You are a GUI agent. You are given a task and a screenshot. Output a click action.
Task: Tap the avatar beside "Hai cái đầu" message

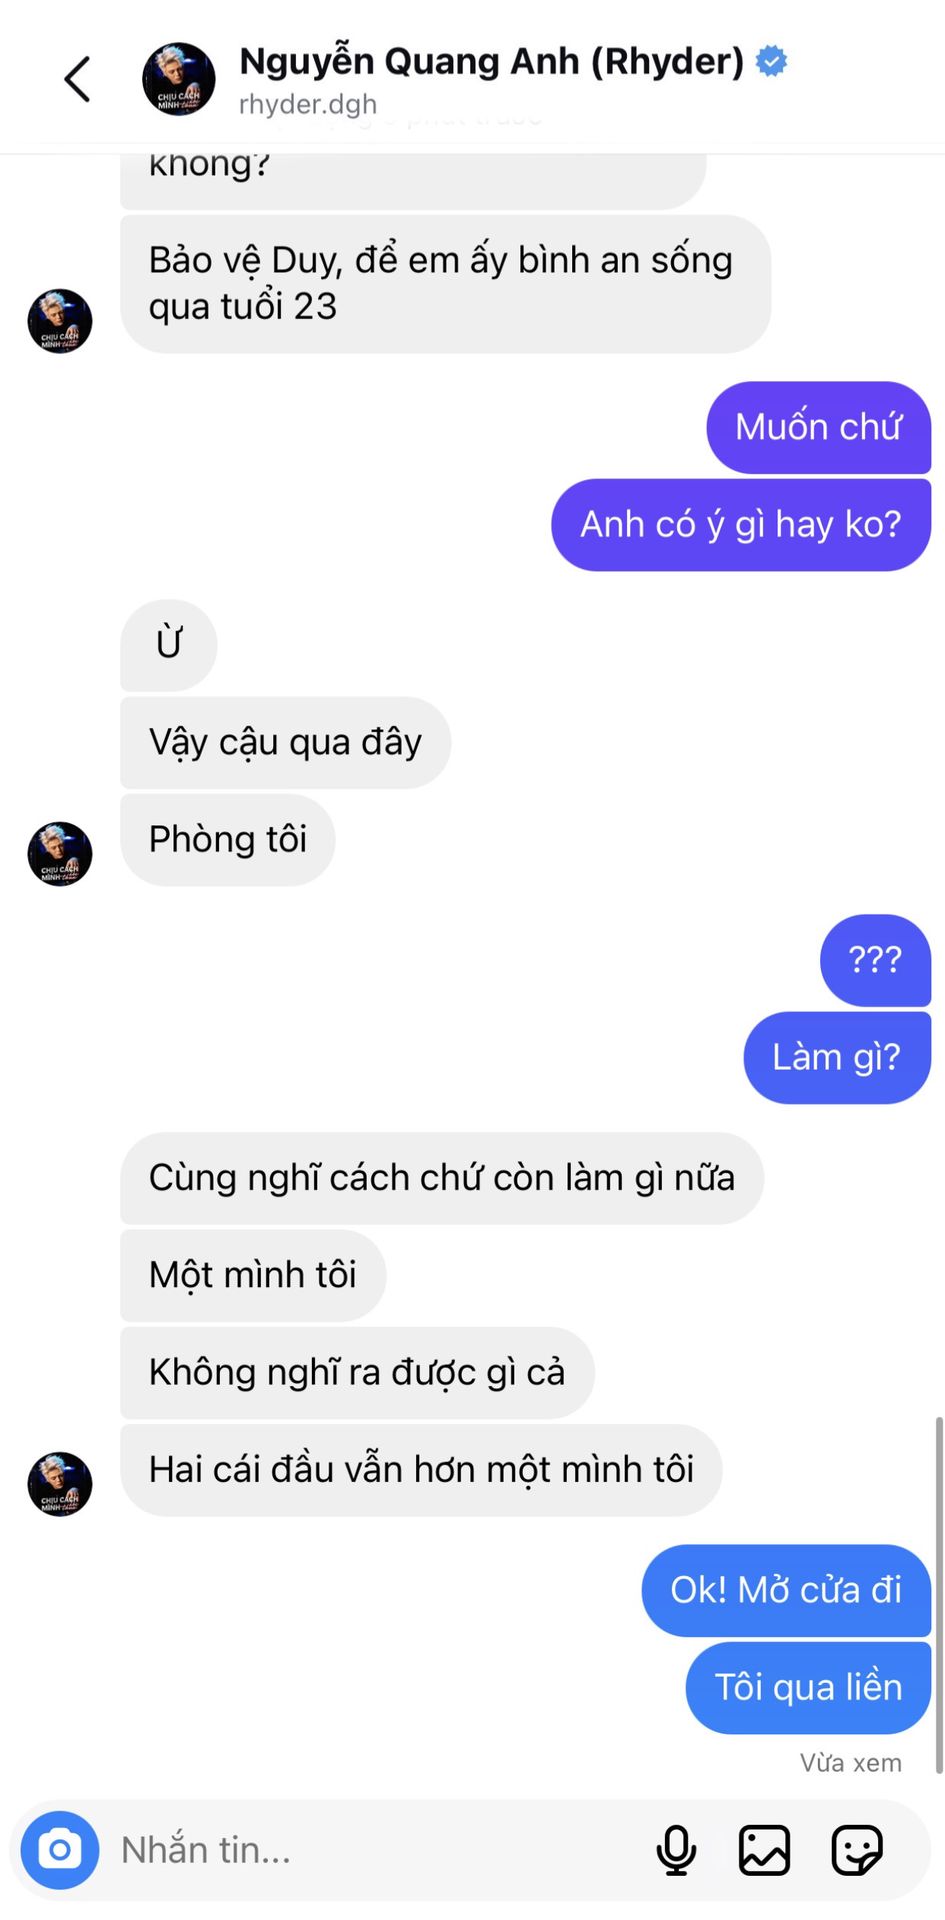pyautogui.click(x=60, y=1484)
